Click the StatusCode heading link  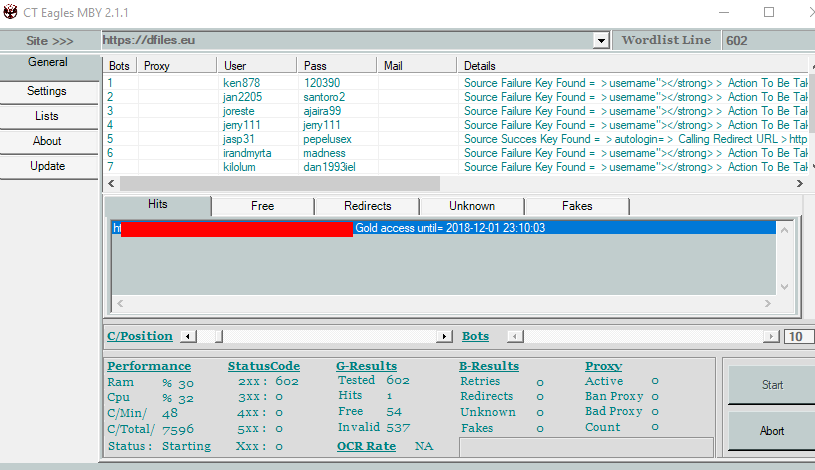pyautogui.click(x=264, y=366)
